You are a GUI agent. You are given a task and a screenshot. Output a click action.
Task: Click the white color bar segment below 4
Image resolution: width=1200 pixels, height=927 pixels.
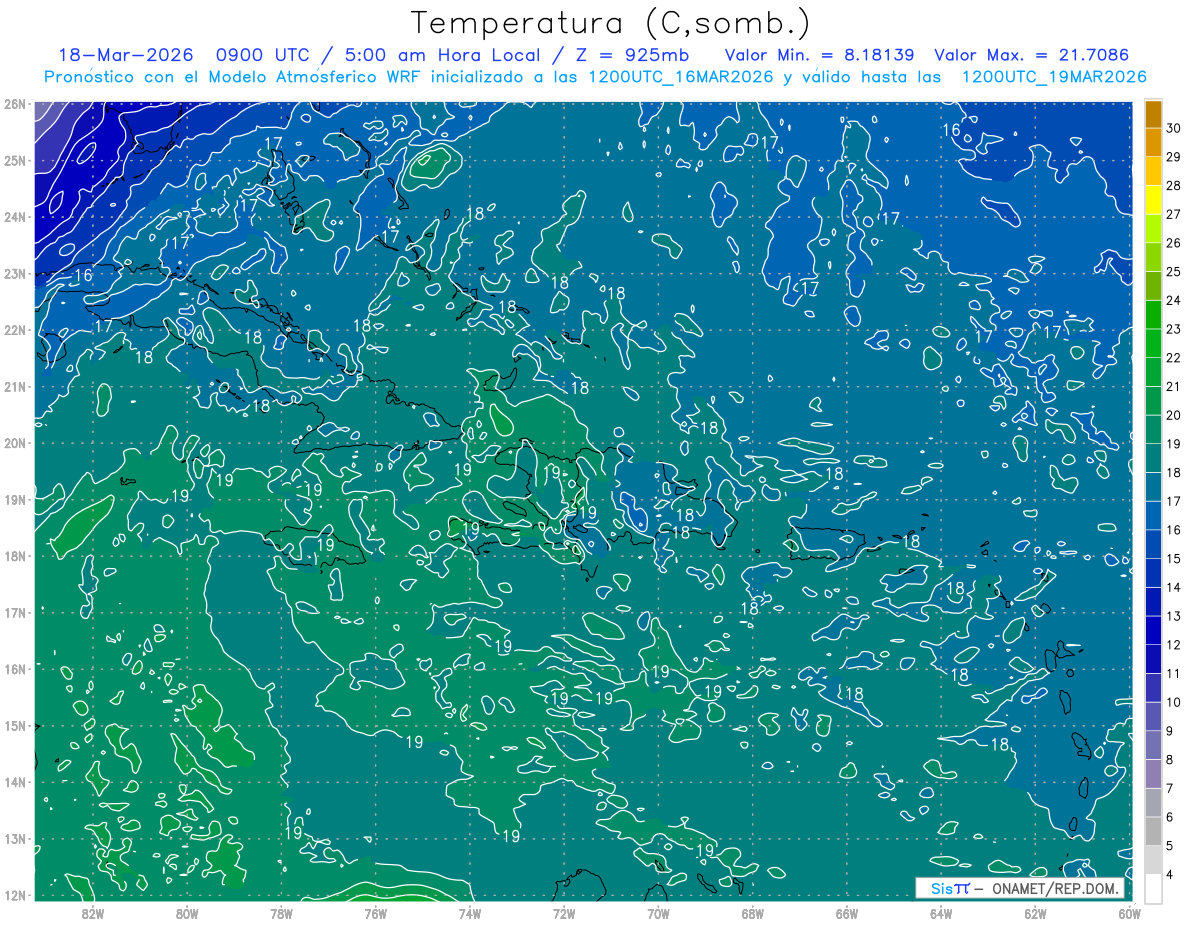tap(1153, 888)
